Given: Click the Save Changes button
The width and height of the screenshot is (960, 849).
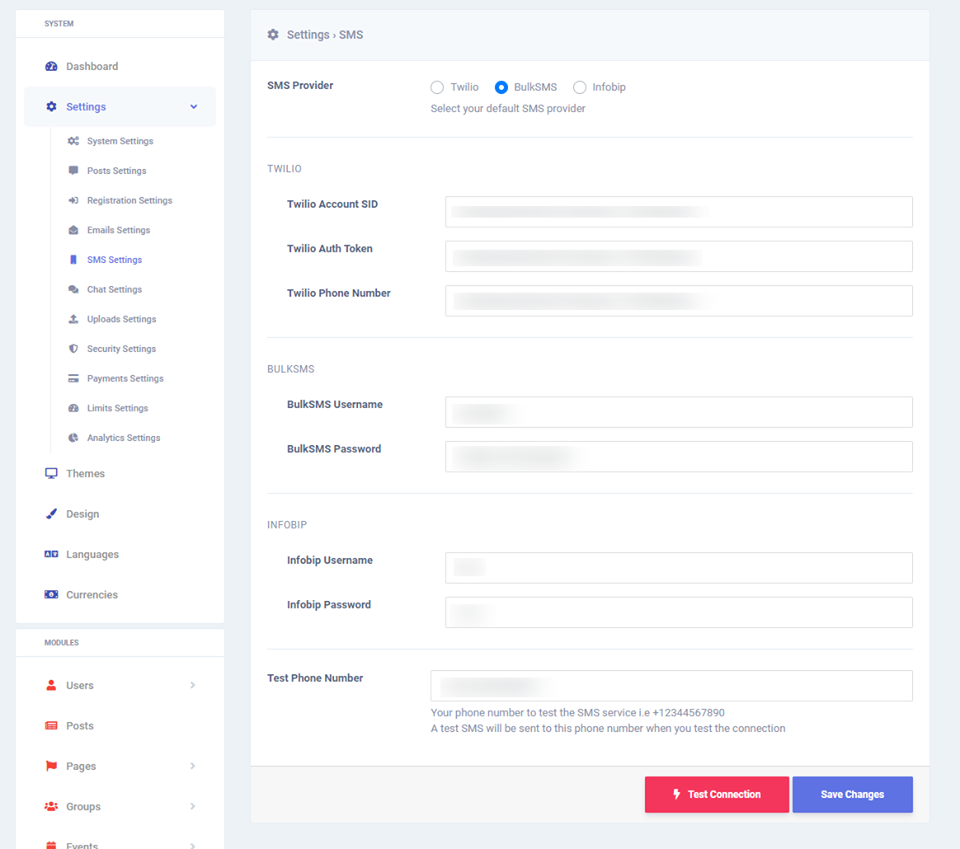Looking at the screenshot, I should (x=852, y=794).
